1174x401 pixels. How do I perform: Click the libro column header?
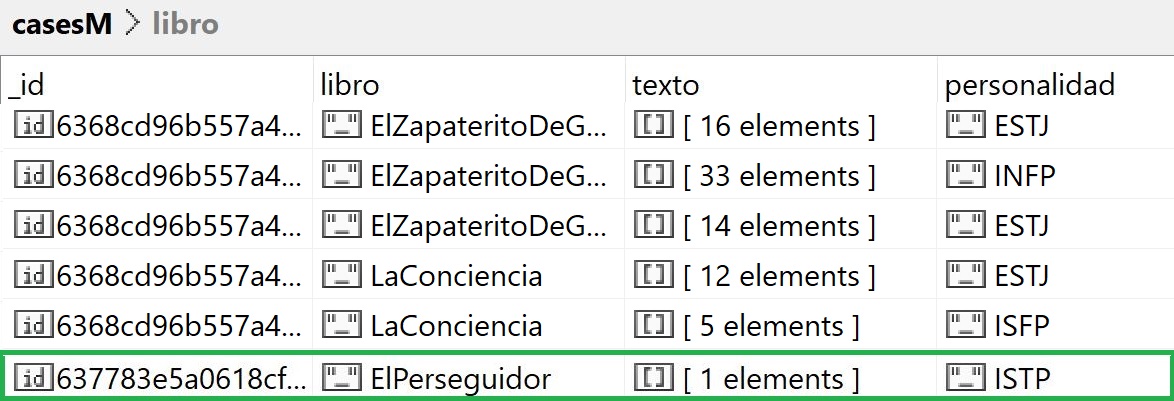pyautogui.click(x=349, y=85)
